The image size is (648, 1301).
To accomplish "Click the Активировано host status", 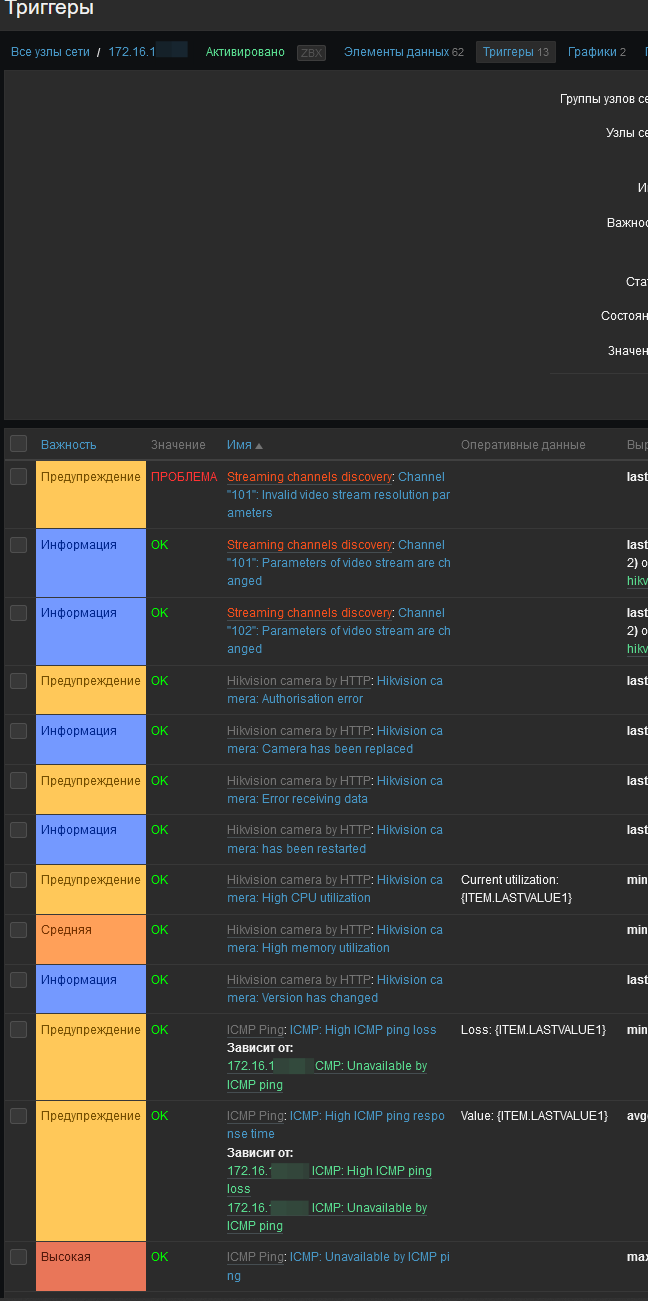I will click(245, 52).
